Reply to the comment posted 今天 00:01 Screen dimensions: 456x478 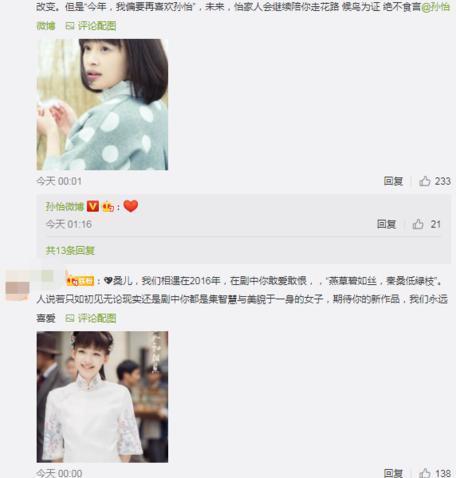tap(393, 181)
